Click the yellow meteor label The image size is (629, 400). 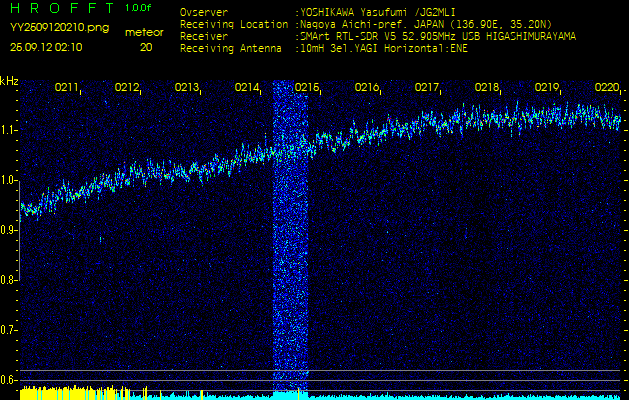tap(146, 32)
